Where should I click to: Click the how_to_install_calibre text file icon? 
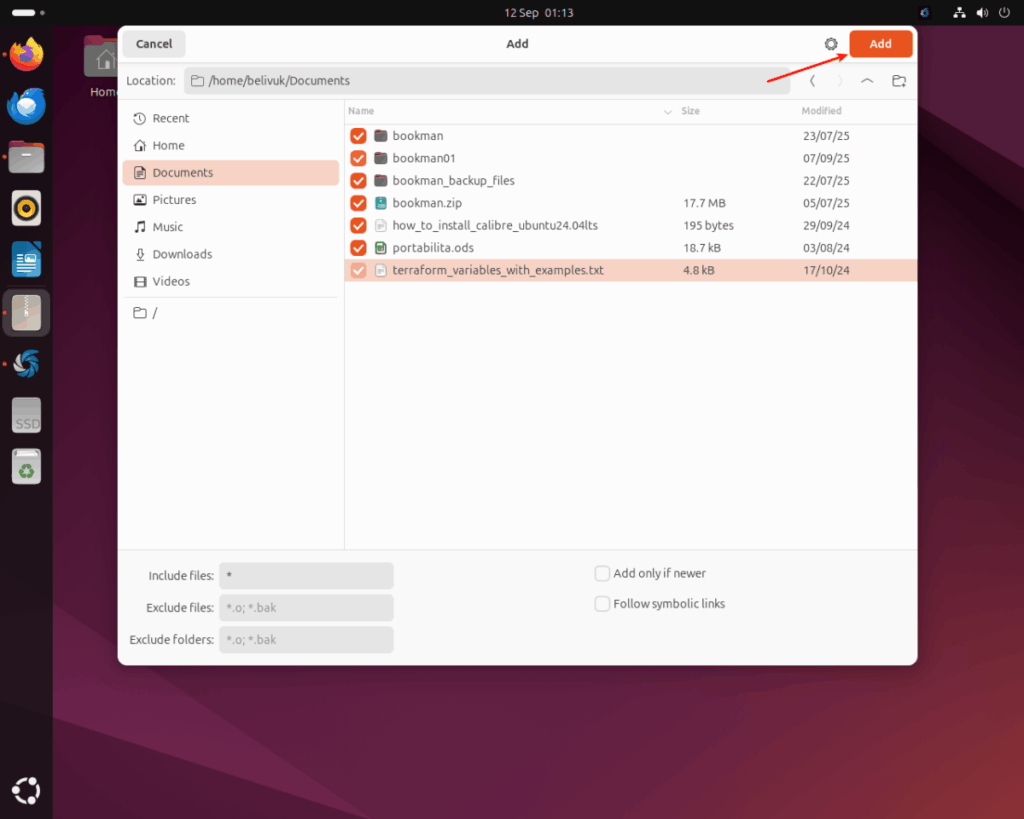click(x=381, y=225)
